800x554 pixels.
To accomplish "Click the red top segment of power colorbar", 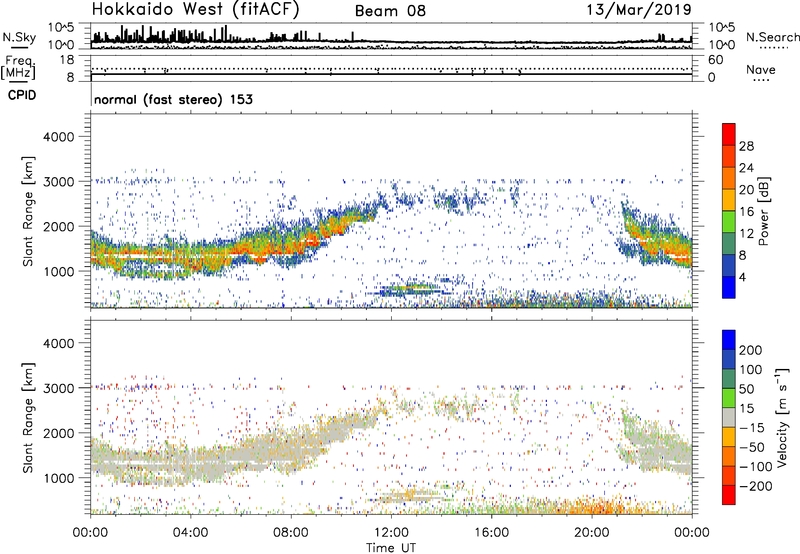I will 729,134.
